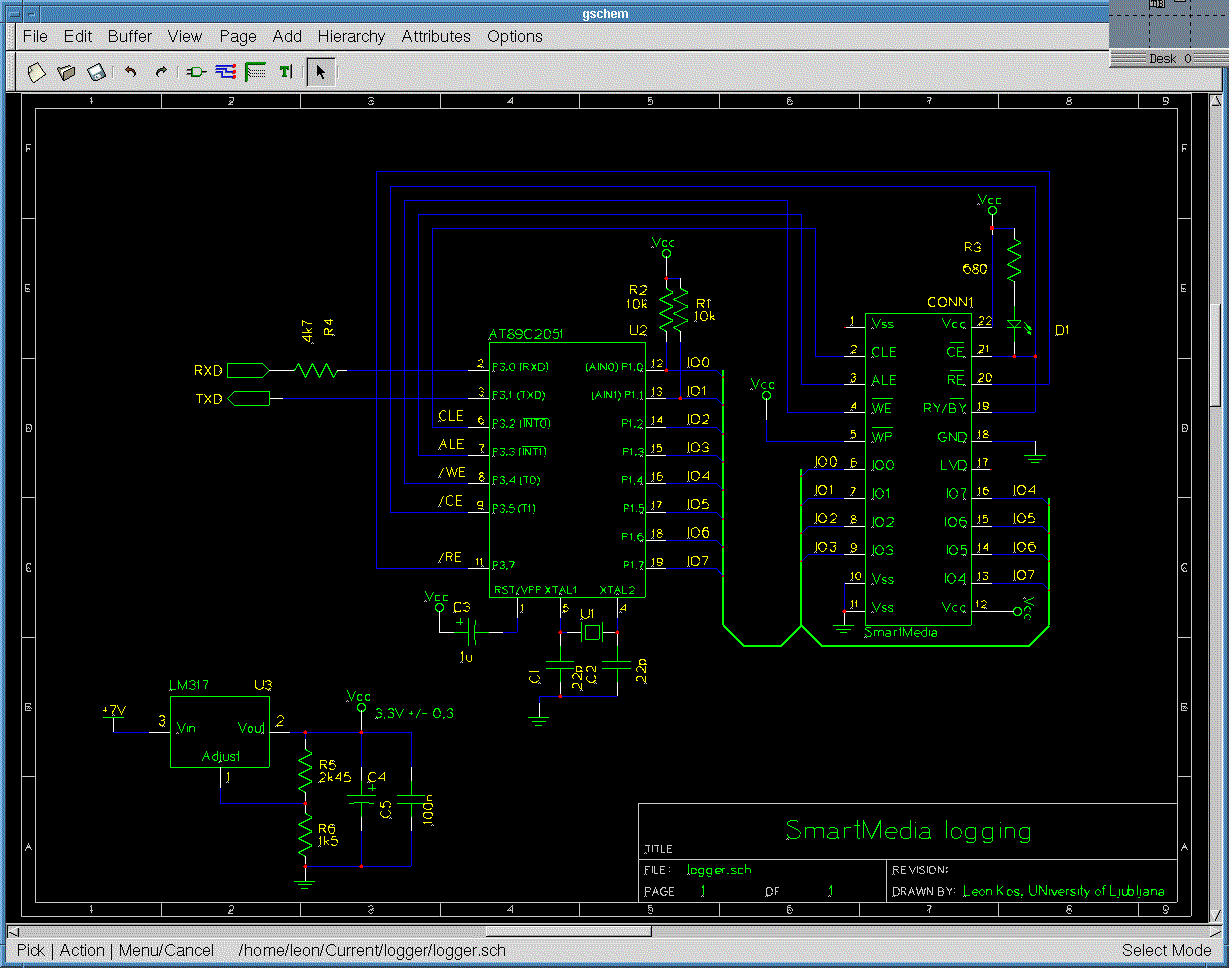
Task: Click the XTAL1 pin label
Action: [562, 589]
